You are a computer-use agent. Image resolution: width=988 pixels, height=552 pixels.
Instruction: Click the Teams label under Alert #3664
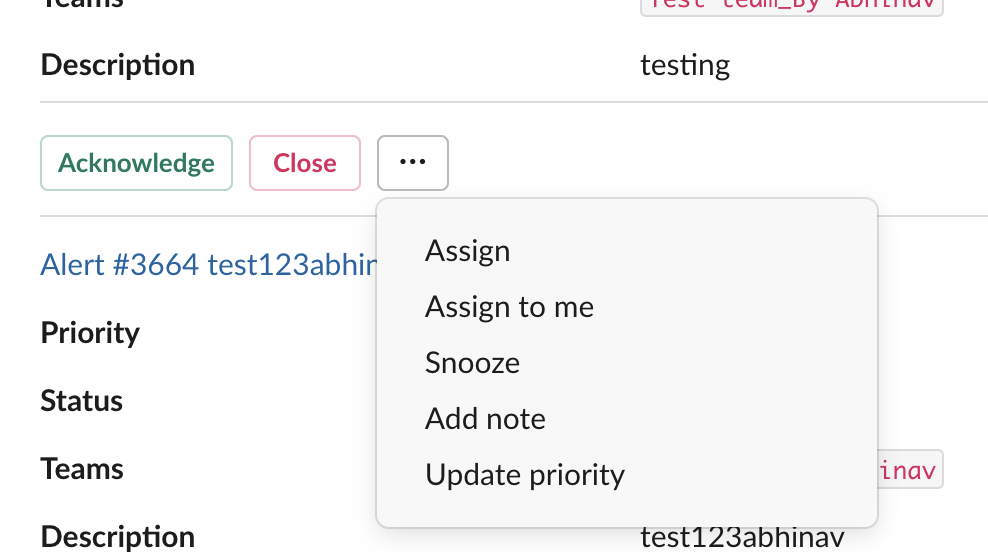tap(82, 469)
